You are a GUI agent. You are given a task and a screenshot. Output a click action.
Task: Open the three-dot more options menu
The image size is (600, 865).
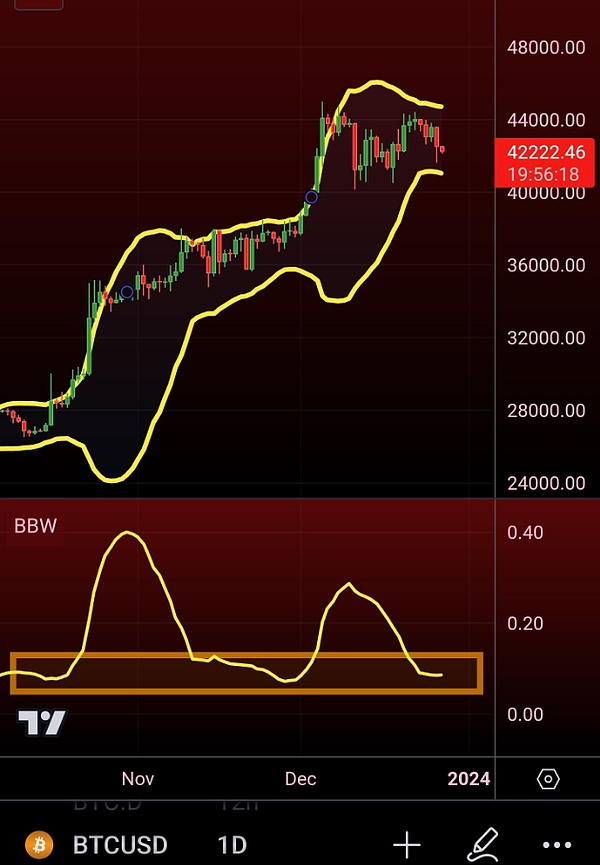[561, 846]
